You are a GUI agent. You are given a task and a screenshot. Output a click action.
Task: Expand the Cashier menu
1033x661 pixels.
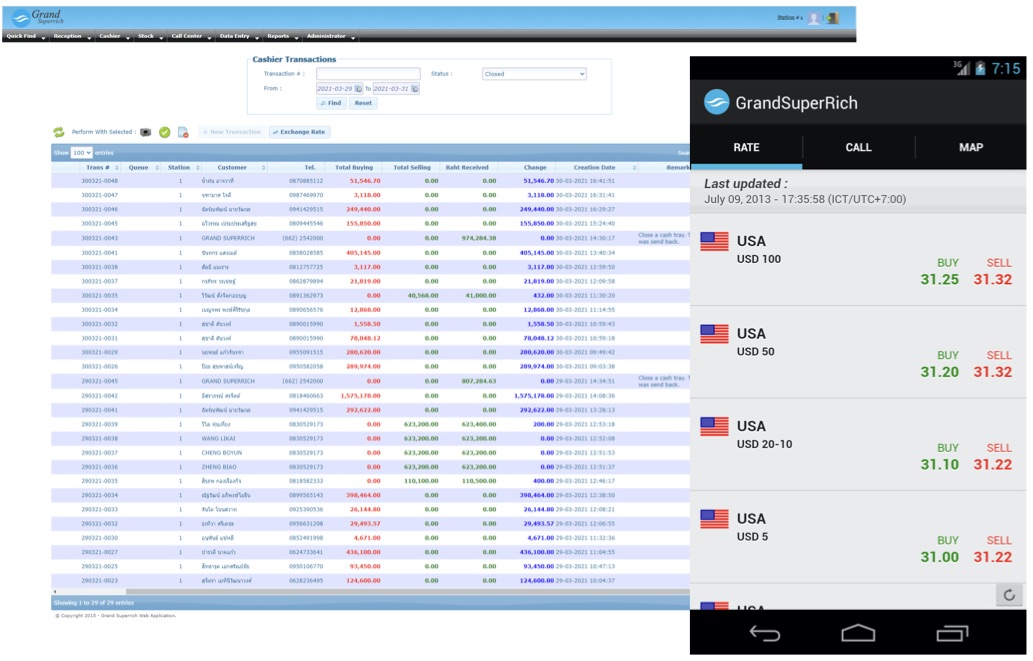tap(112, 36)
